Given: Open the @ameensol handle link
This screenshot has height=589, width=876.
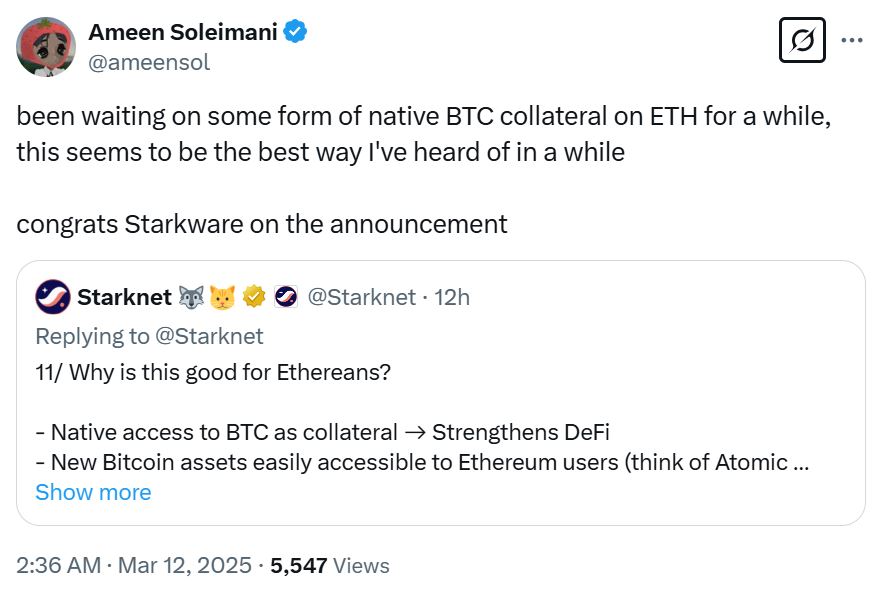Looking at the screenshot, I should pyautogui.click(x=149, y=62).
